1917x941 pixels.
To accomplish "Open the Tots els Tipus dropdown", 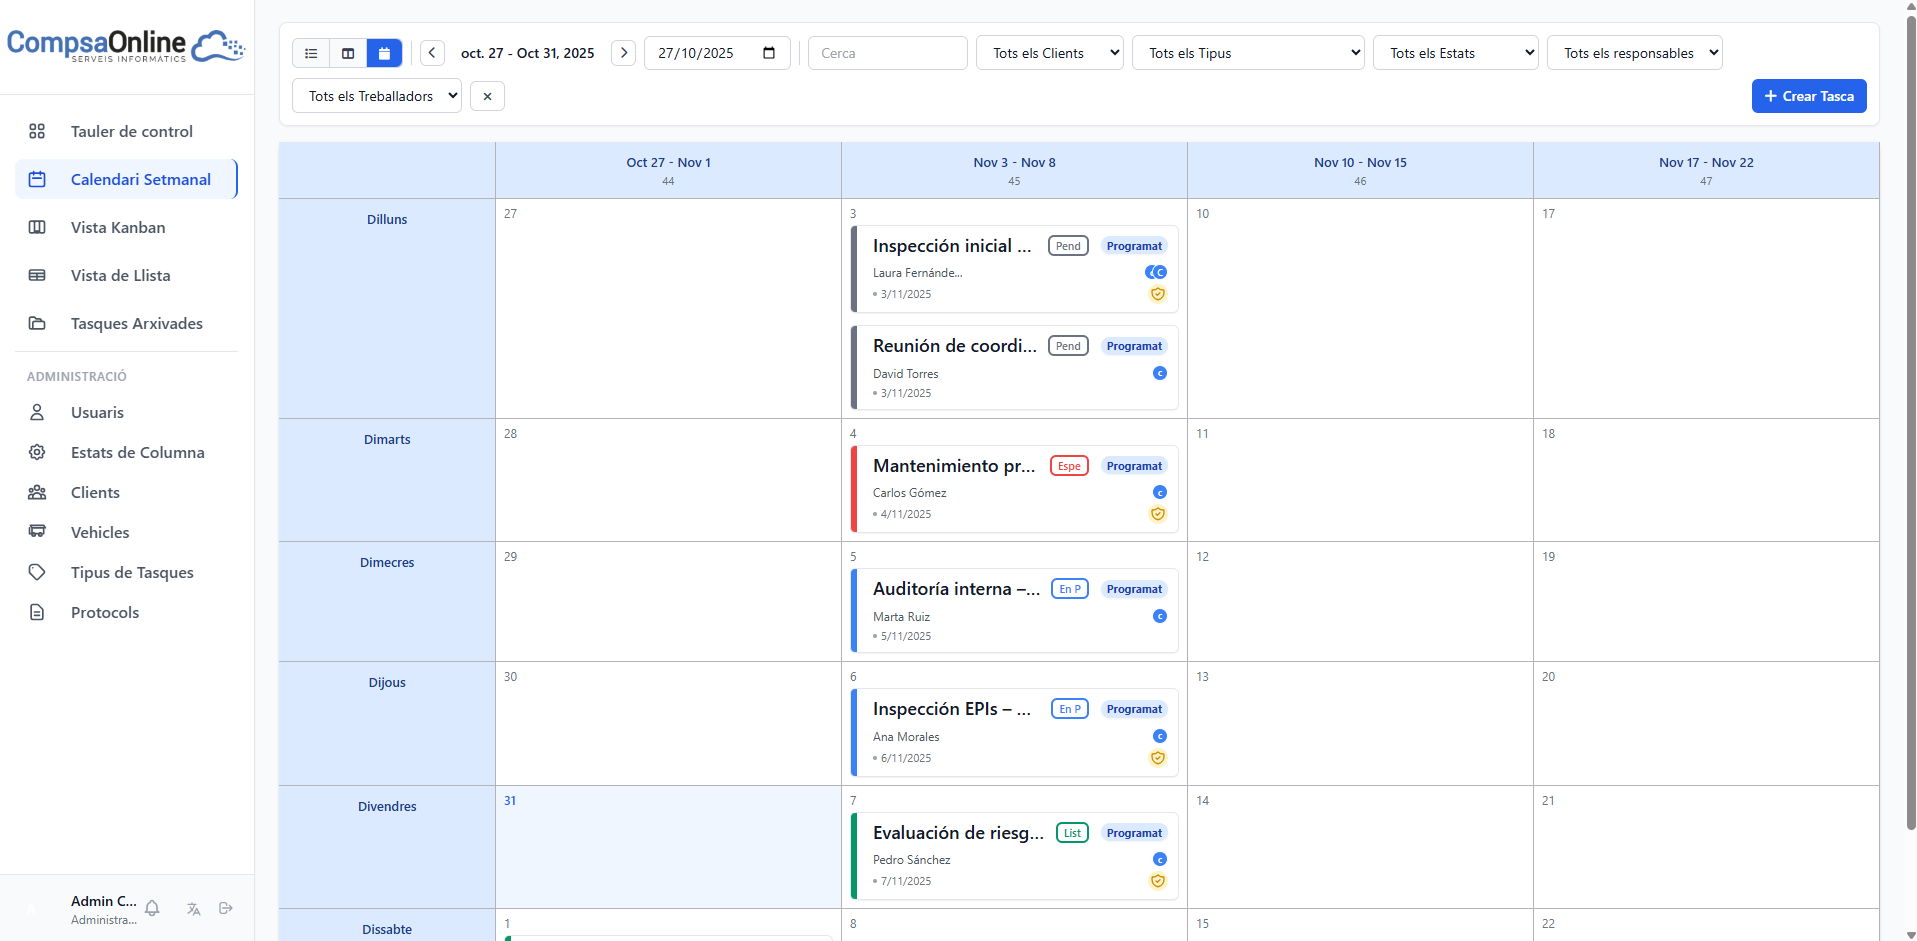I will tap(1248, 53).
